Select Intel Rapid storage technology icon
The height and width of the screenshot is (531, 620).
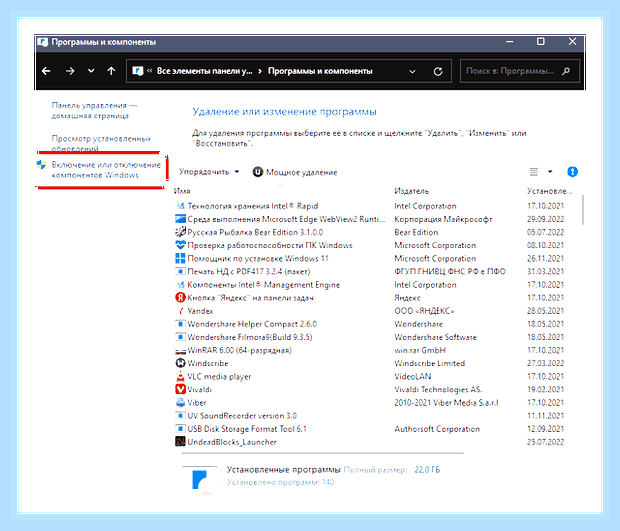(180, 206)
